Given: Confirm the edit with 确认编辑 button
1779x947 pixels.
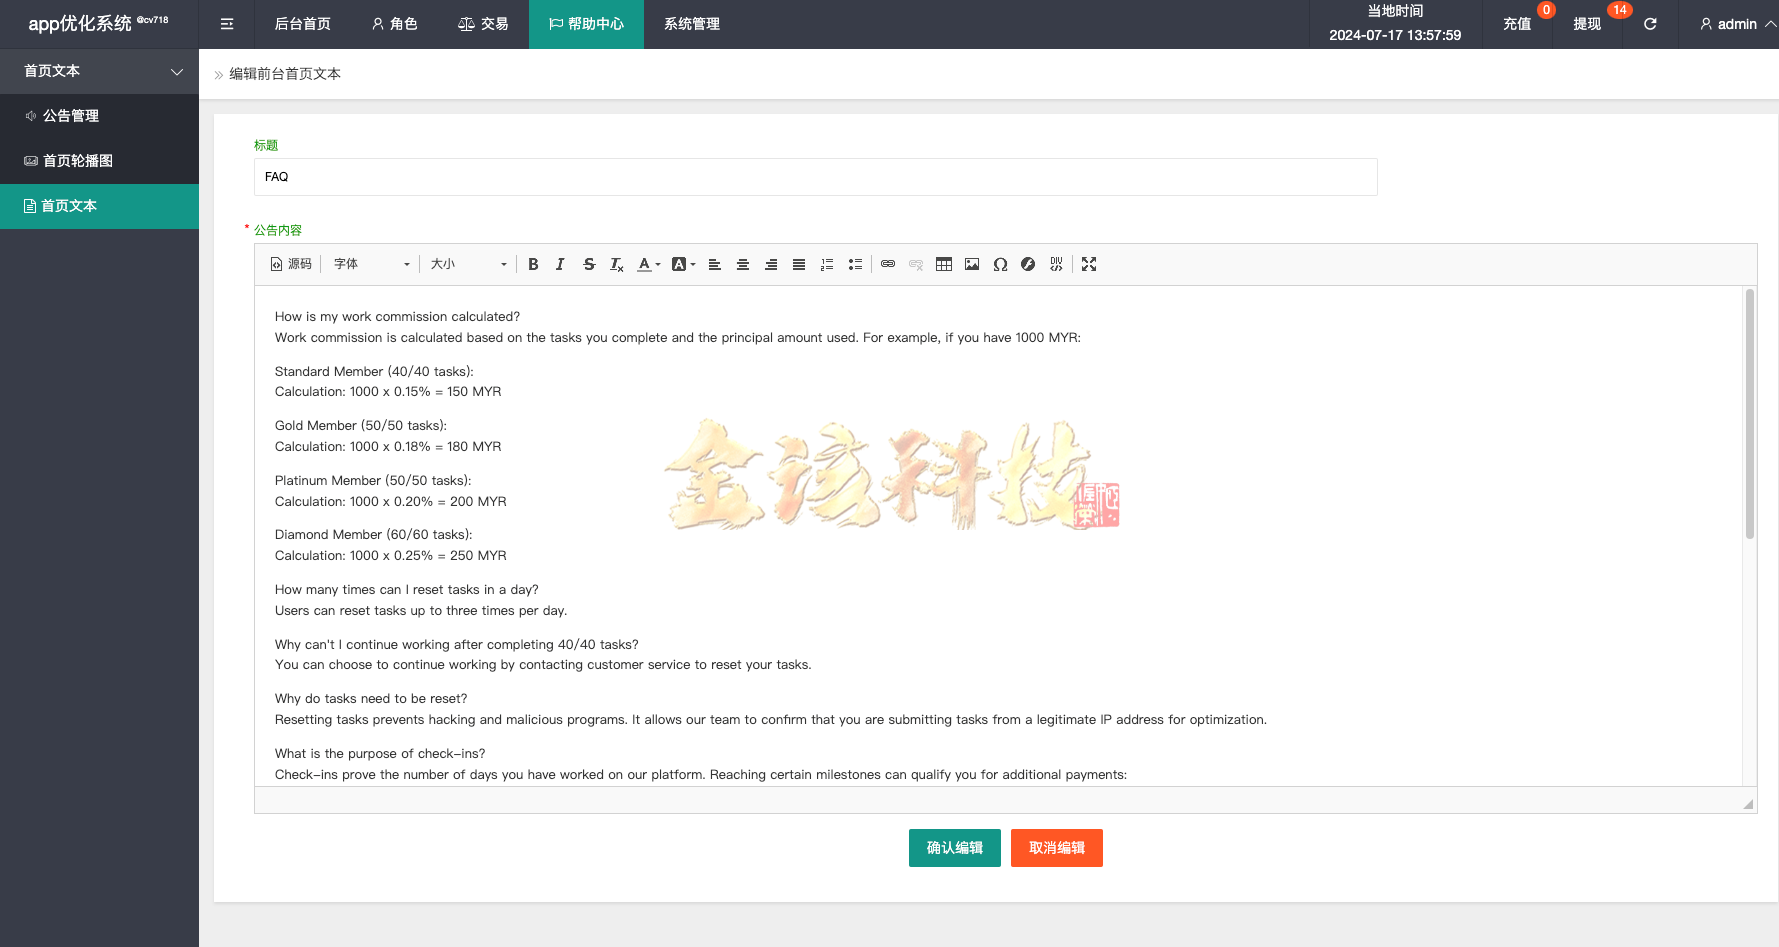Looking at the screenshot, I should click(x=954, y=847).
